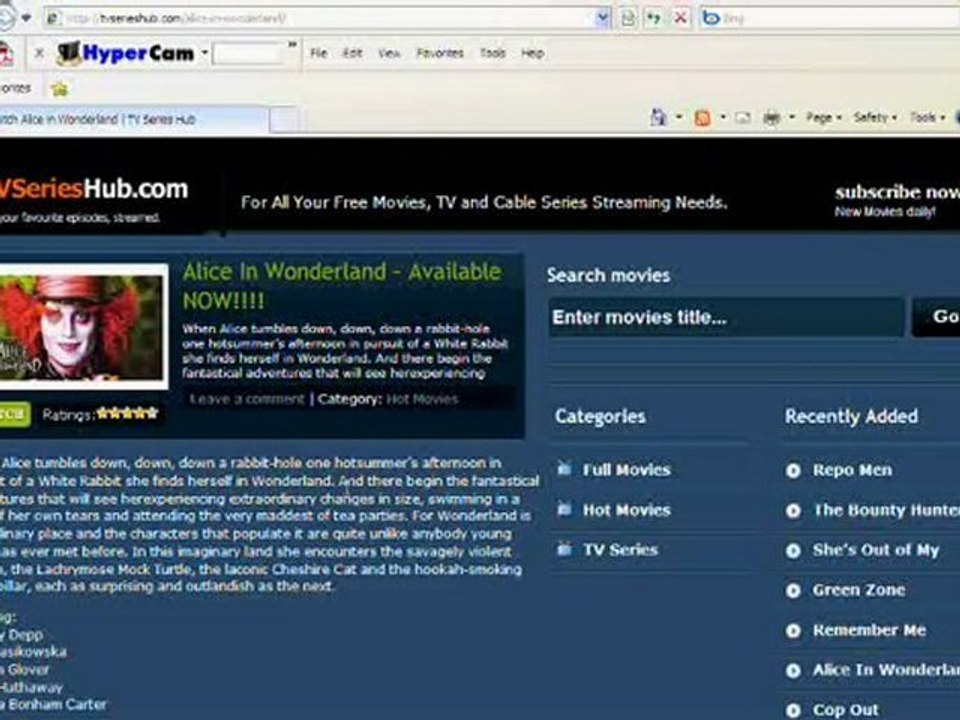Open the Full Movies category

tap(626, 470)
